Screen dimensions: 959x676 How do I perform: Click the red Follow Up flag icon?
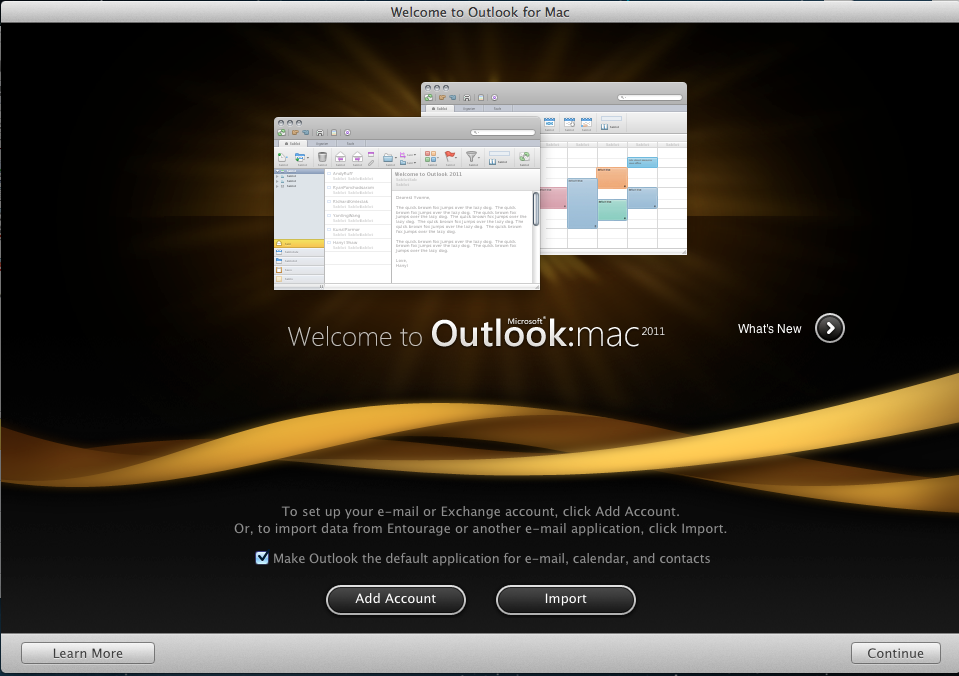click(x=451, y=157)
